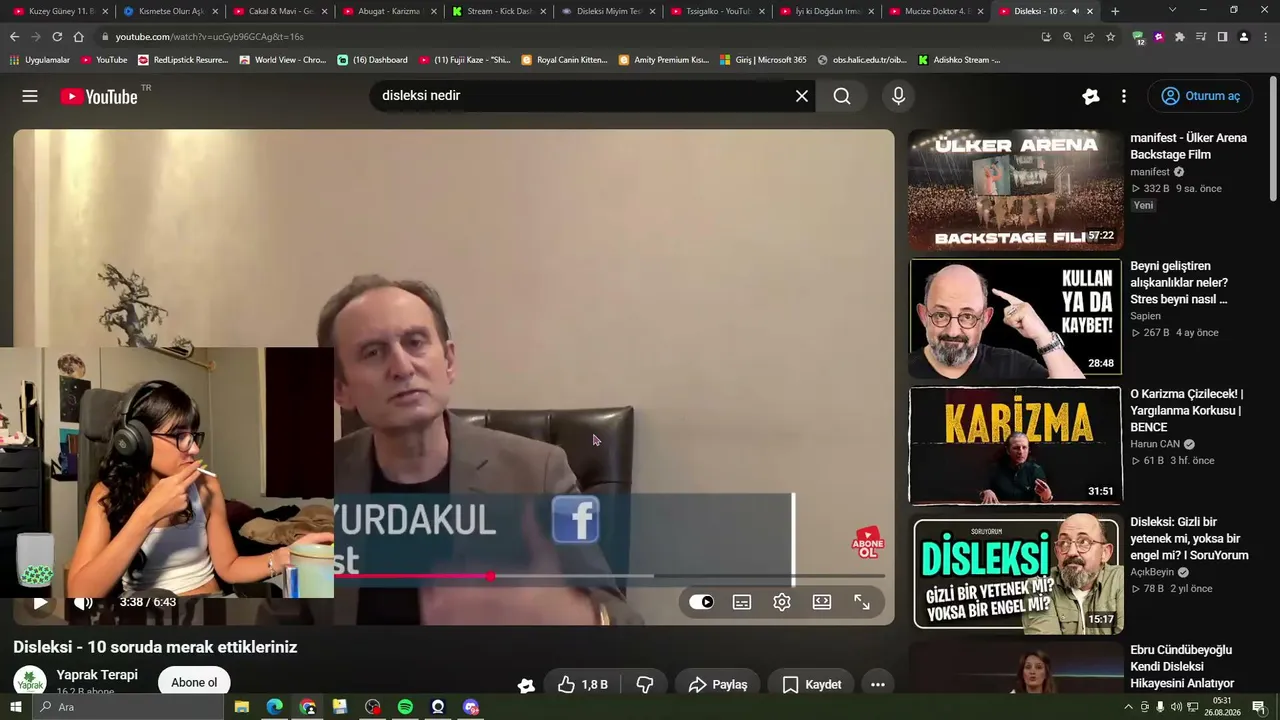Open the Windows notification center
Screen dimensions: 1280x720
(1259, 707)
